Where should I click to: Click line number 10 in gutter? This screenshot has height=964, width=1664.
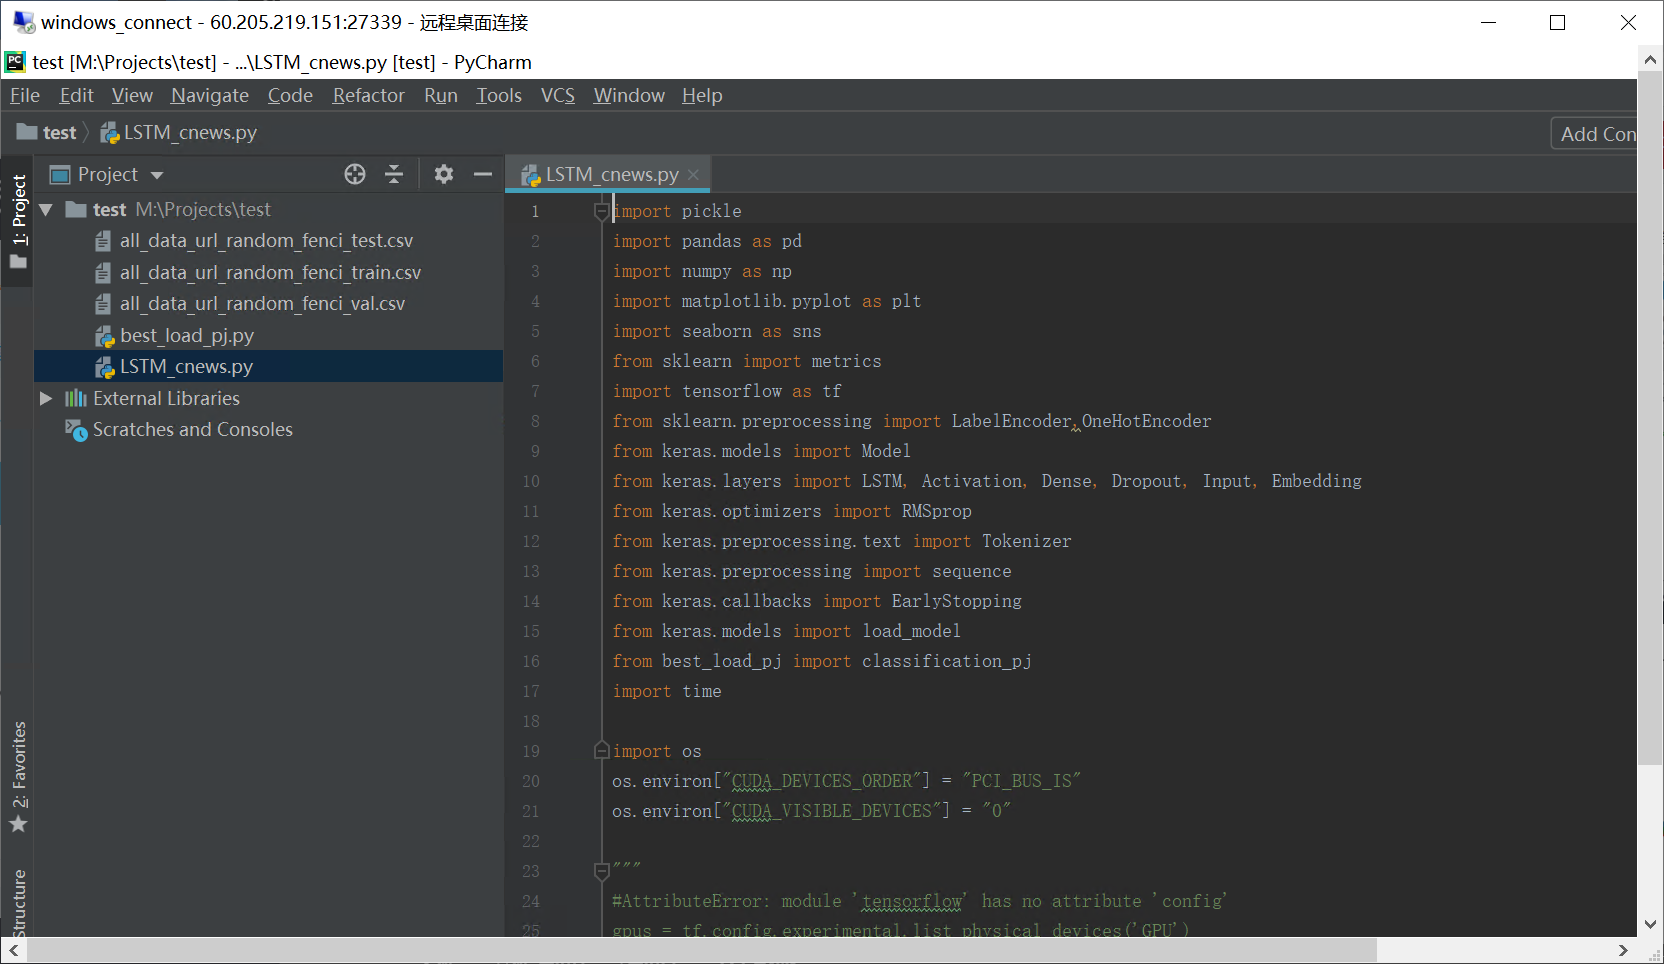point(531,481)
